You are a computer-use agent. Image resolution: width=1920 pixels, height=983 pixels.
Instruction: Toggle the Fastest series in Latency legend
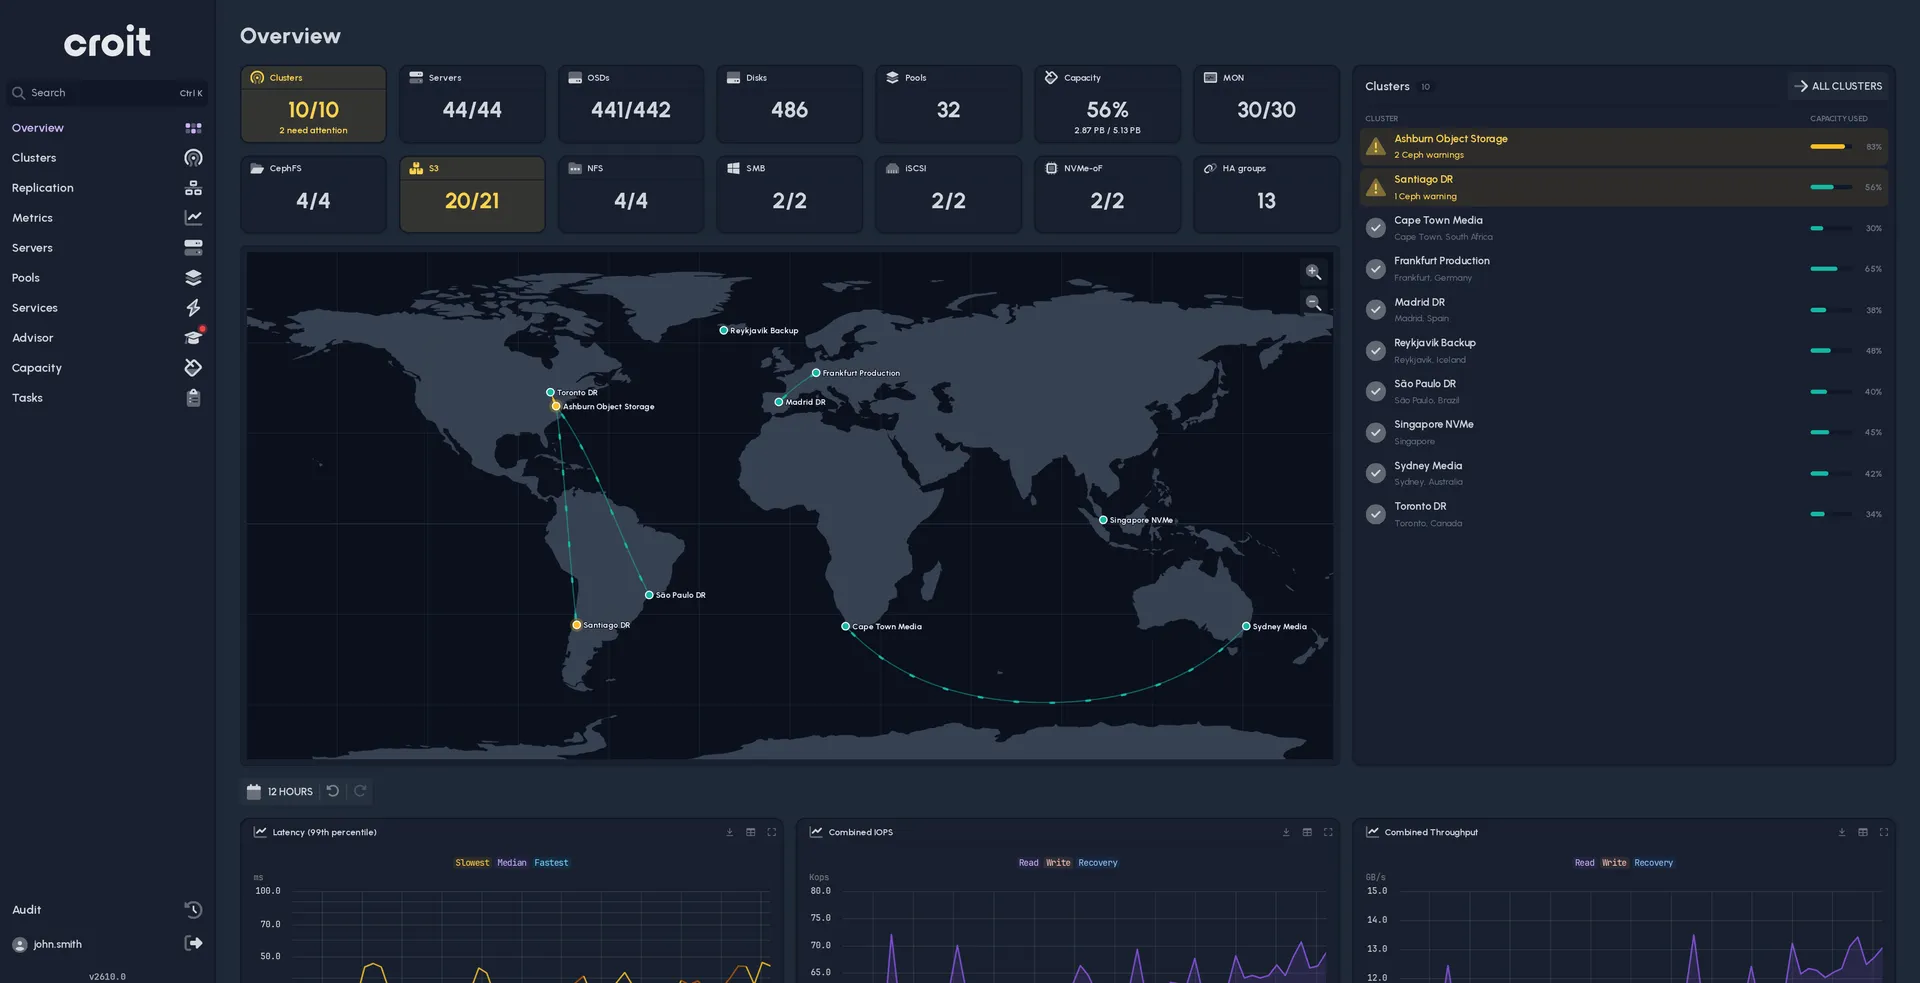(x=551, y=863)
